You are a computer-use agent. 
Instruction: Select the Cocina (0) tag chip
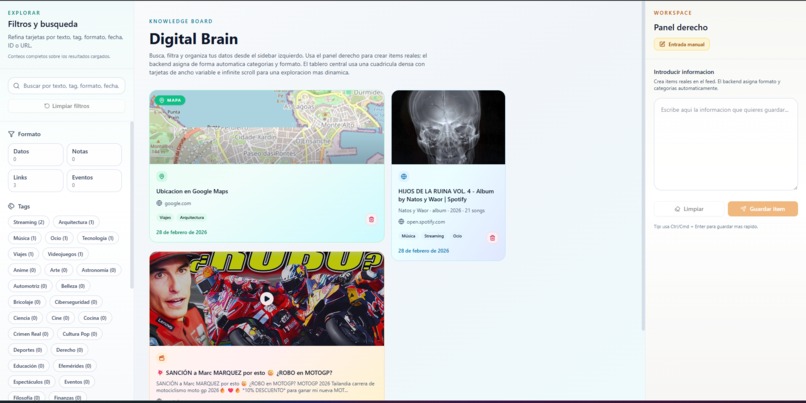95,318
